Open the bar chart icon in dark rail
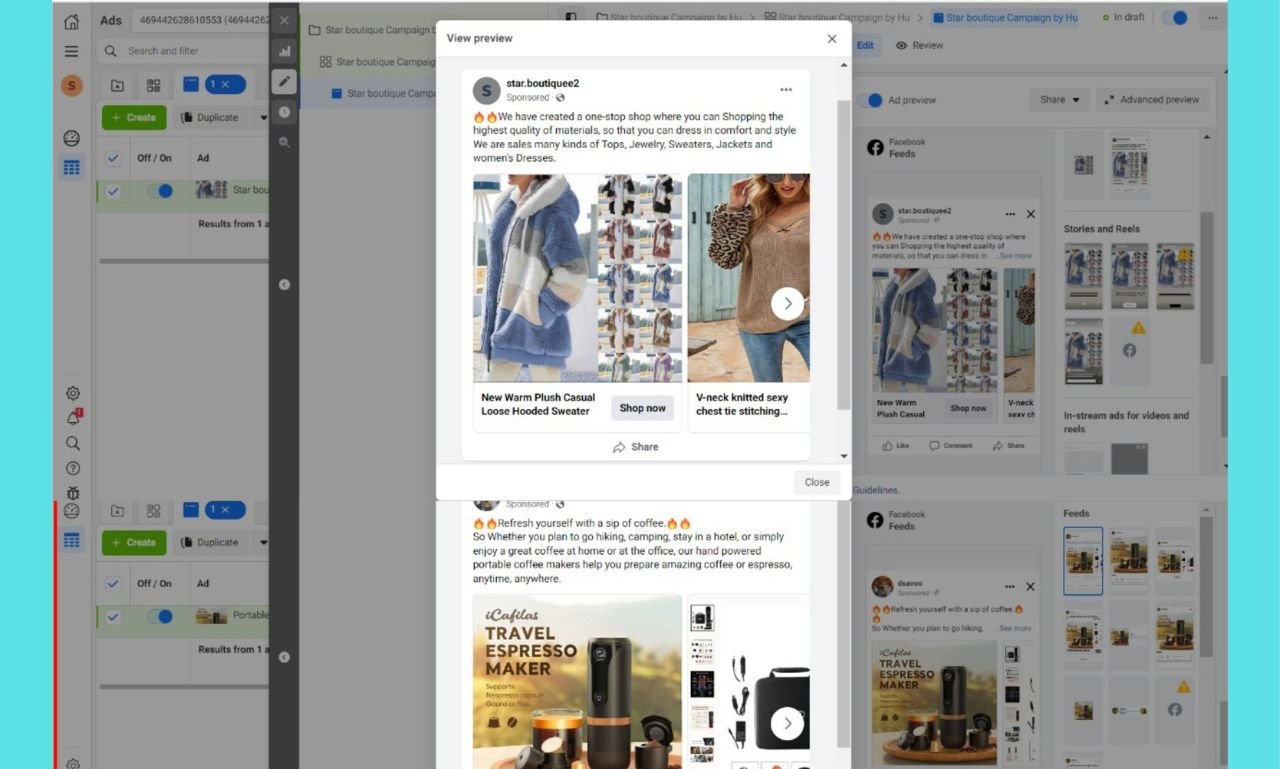The height and width of the screenshot is (769, 1280). 284,51
